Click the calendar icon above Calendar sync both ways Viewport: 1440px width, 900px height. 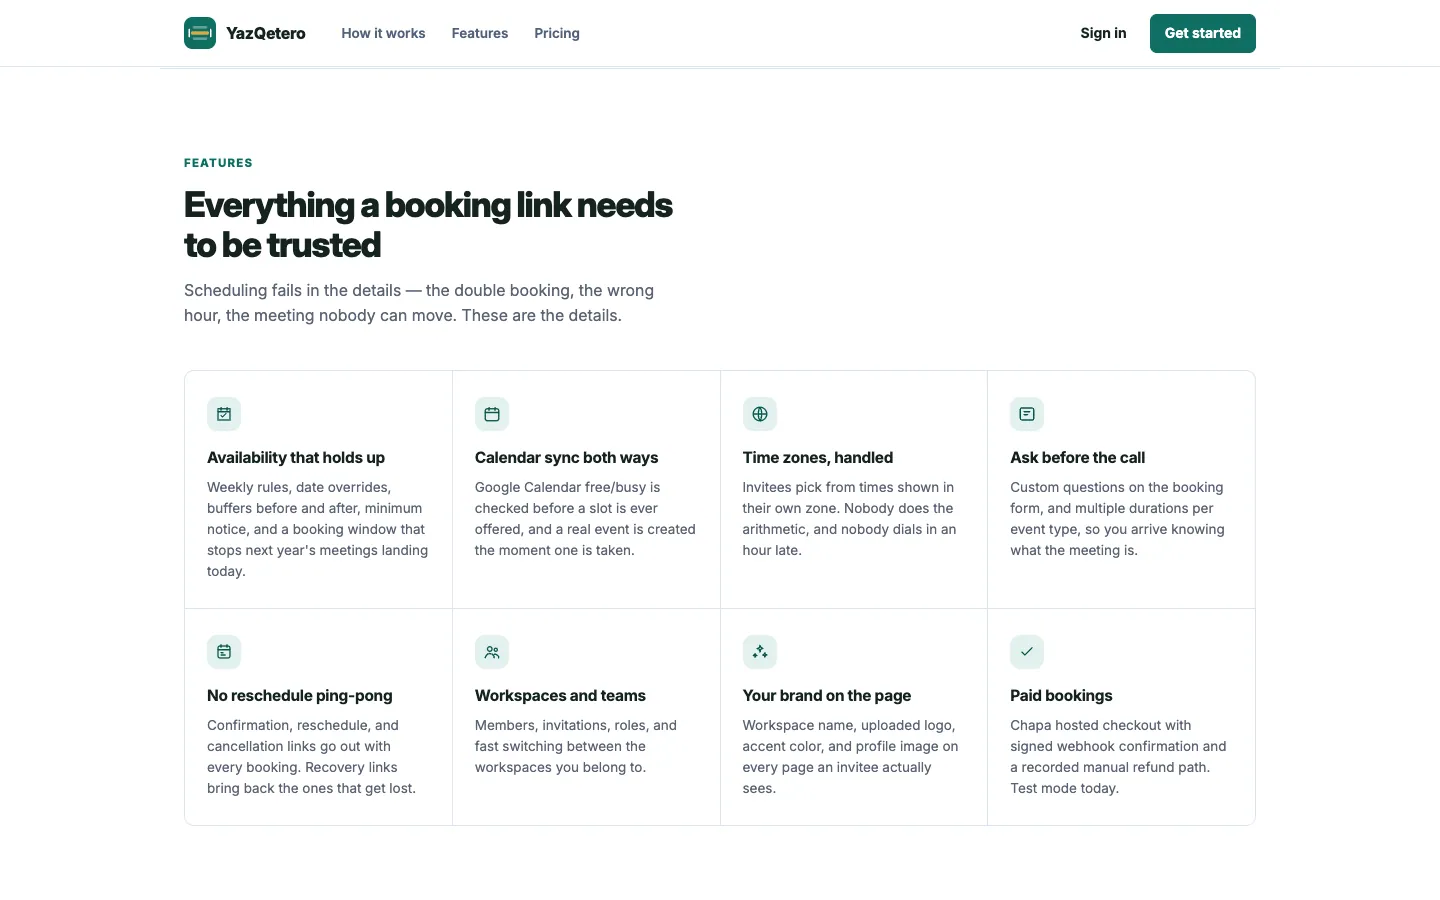click(492, 414)
